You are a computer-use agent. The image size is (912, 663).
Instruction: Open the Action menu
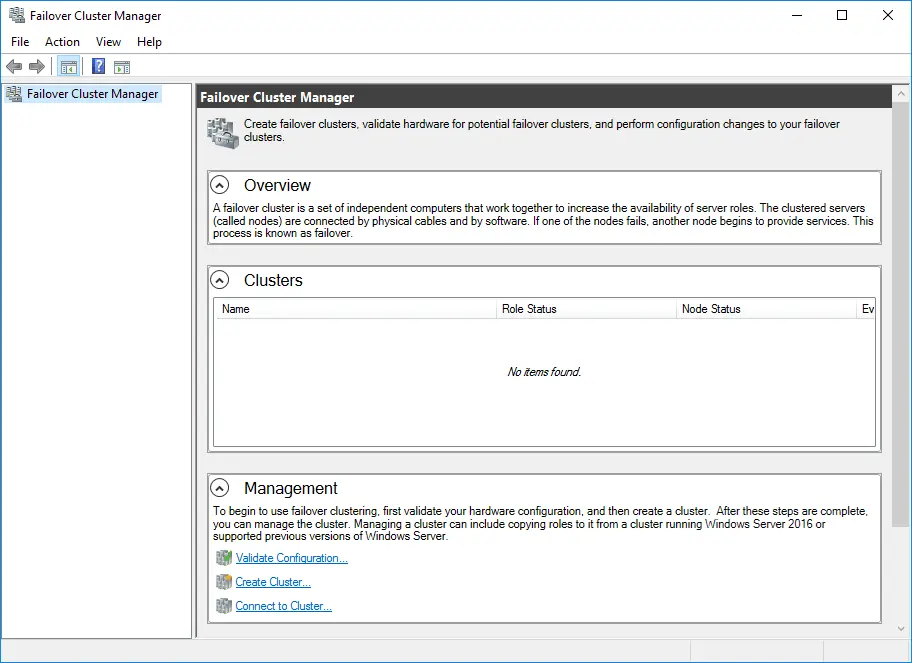tap(62, 42)
